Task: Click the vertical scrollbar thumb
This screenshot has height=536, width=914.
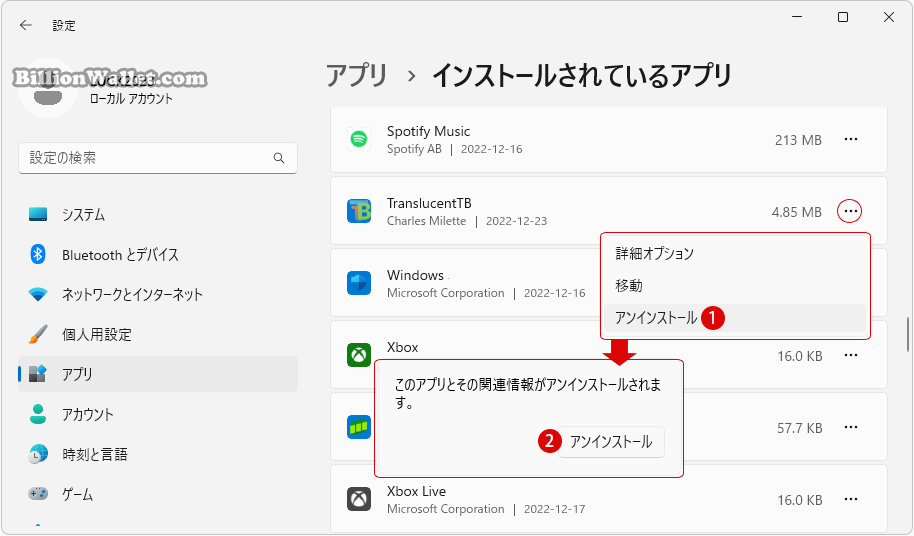Action: [908, 334]
